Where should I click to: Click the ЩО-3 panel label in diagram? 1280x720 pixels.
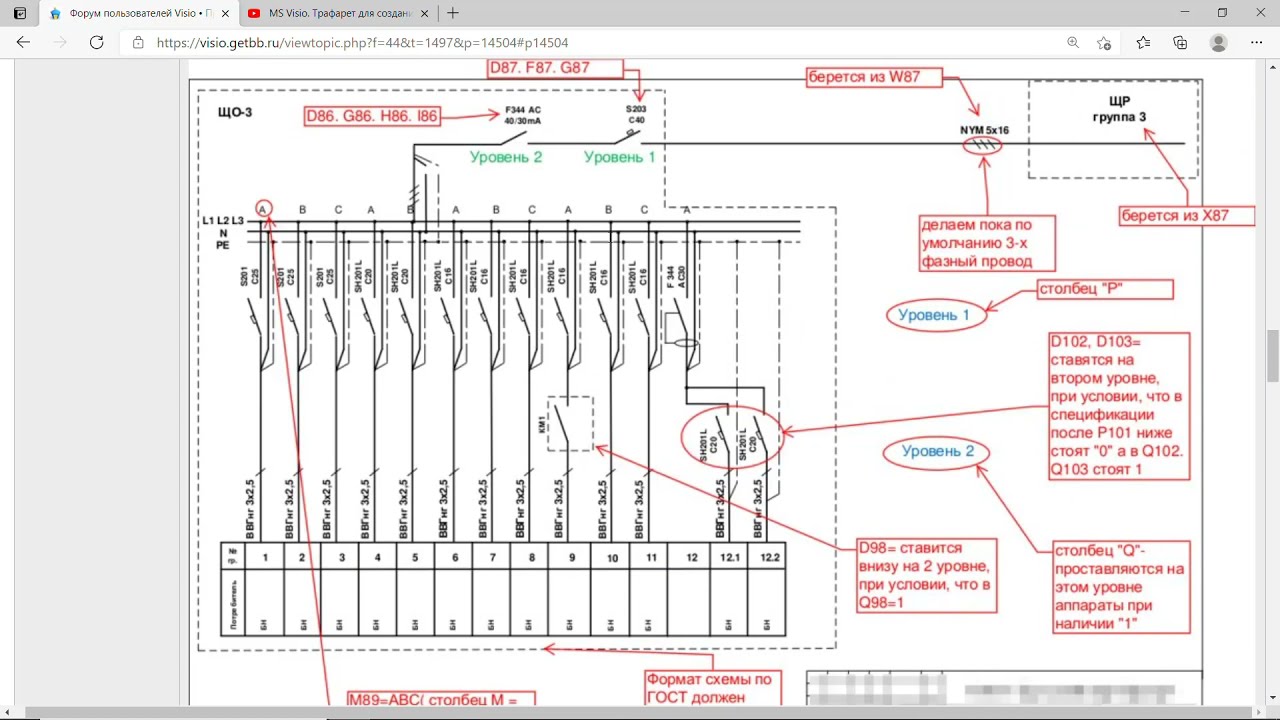[235, 112]
